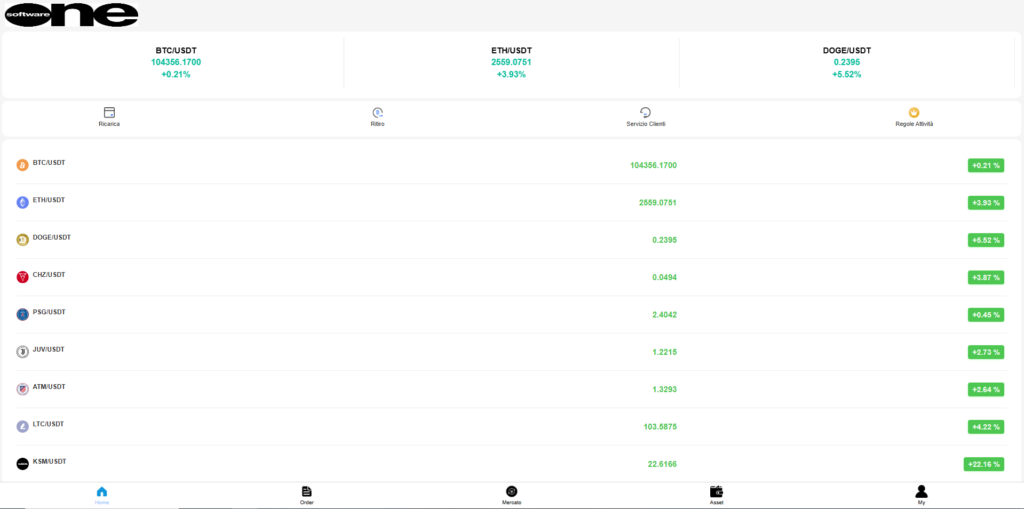Click the list price 104356.1700
The image size is (1024, 509).
[653, 165]
